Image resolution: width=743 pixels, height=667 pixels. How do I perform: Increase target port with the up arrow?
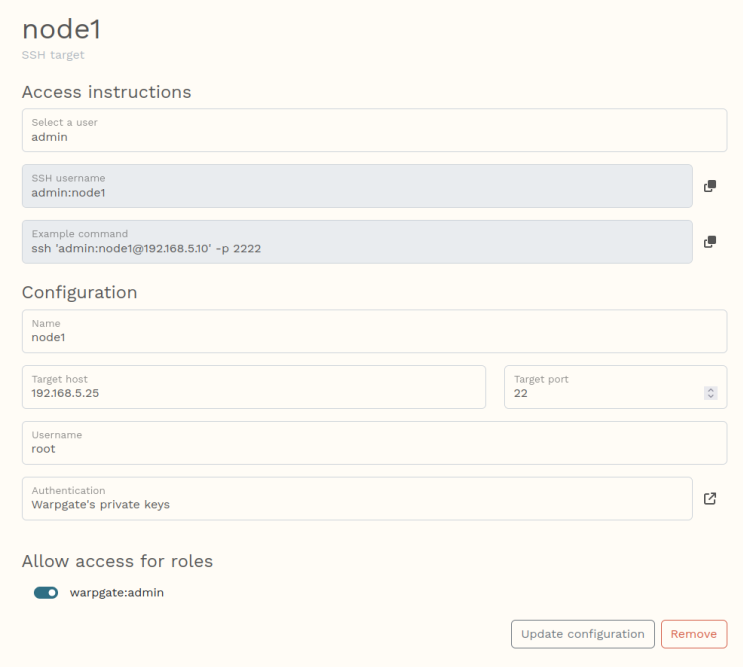coord(711,390)
